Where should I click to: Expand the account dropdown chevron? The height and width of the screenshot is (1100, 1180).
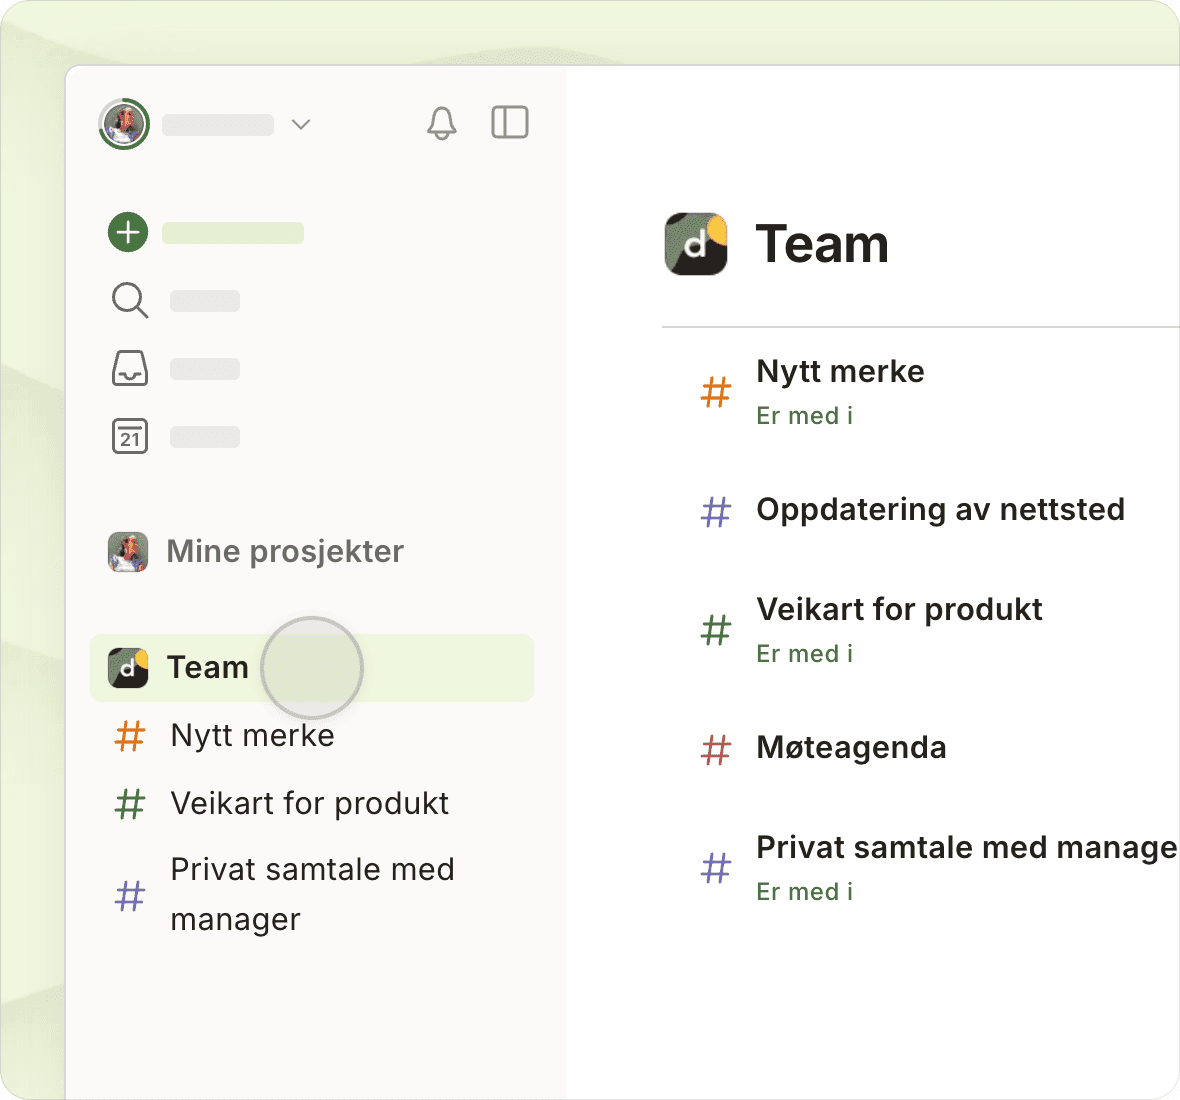(301, 124)
